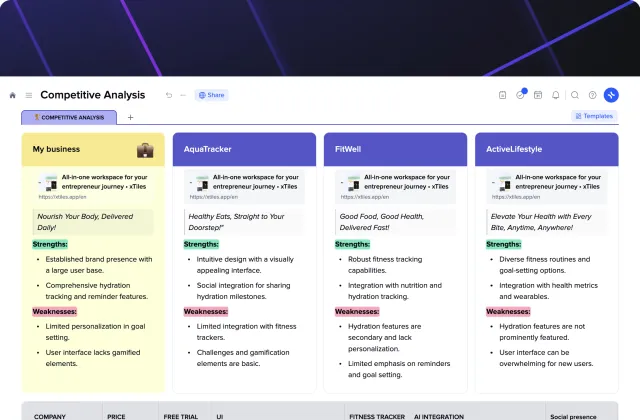Open the hamburger sidebar menu
640x420 pixels.
click(29, 95)
